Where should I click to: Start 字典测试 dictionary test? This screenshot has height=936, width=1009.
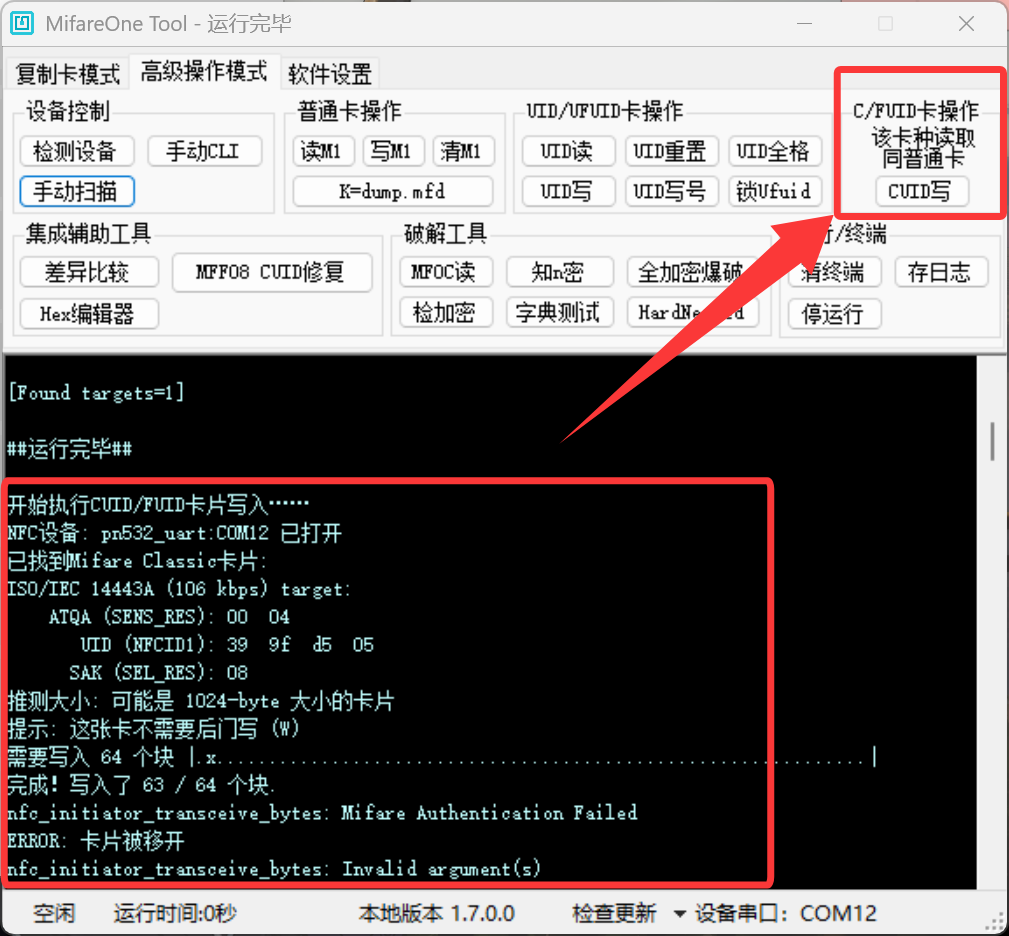point(558,313)
